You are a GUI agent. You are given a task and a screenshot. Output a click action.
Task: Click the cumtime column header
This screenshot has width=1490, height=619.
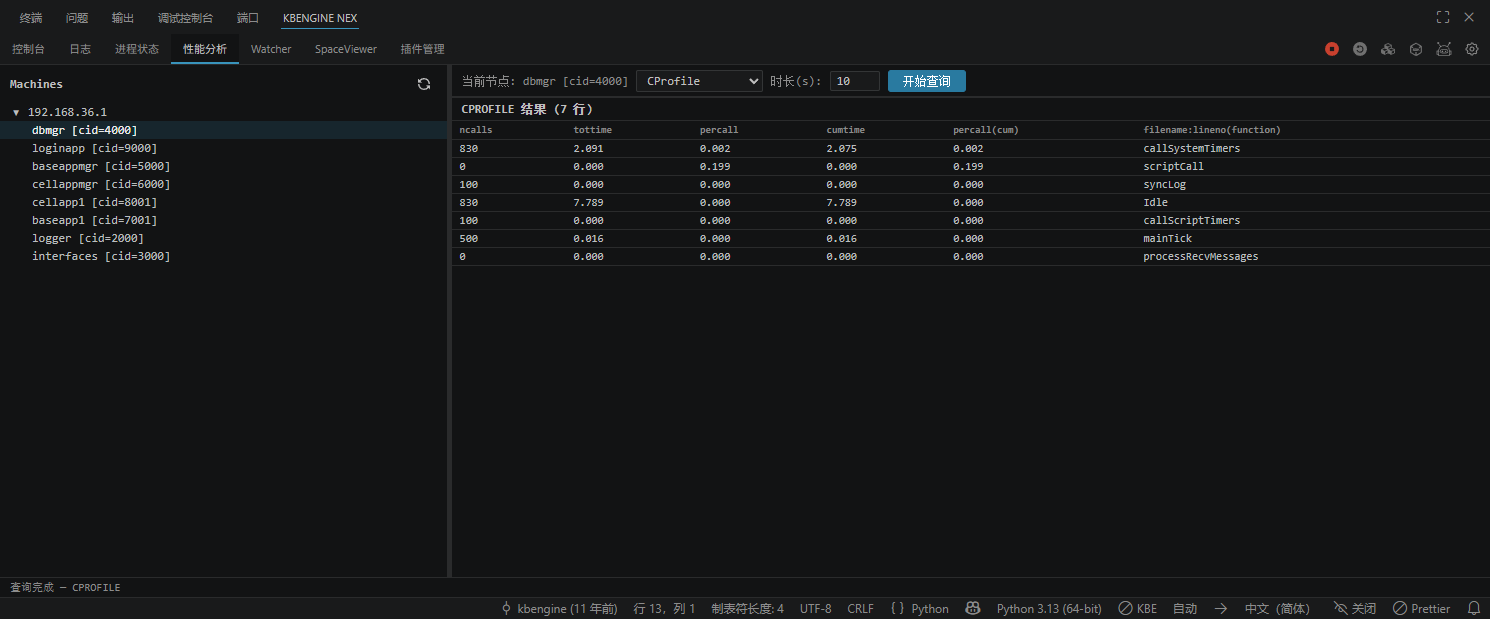(847, 130)
